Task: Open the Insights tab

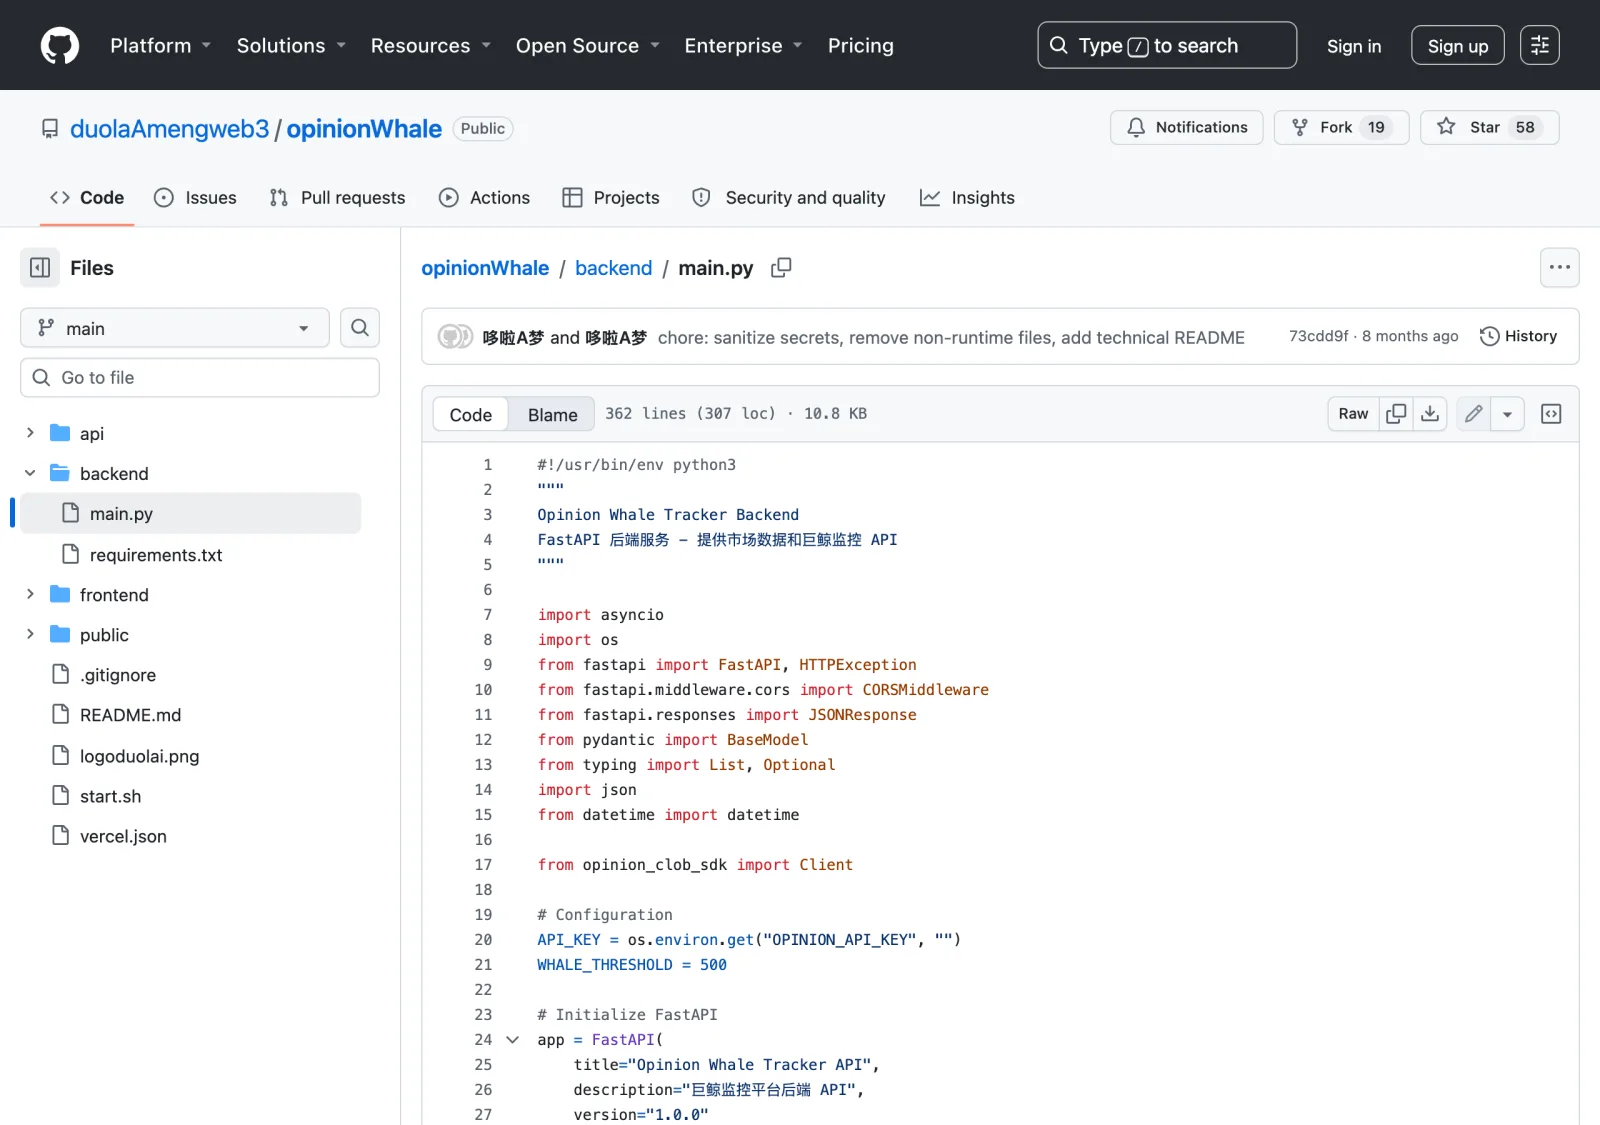Action: tap(967, 197)
